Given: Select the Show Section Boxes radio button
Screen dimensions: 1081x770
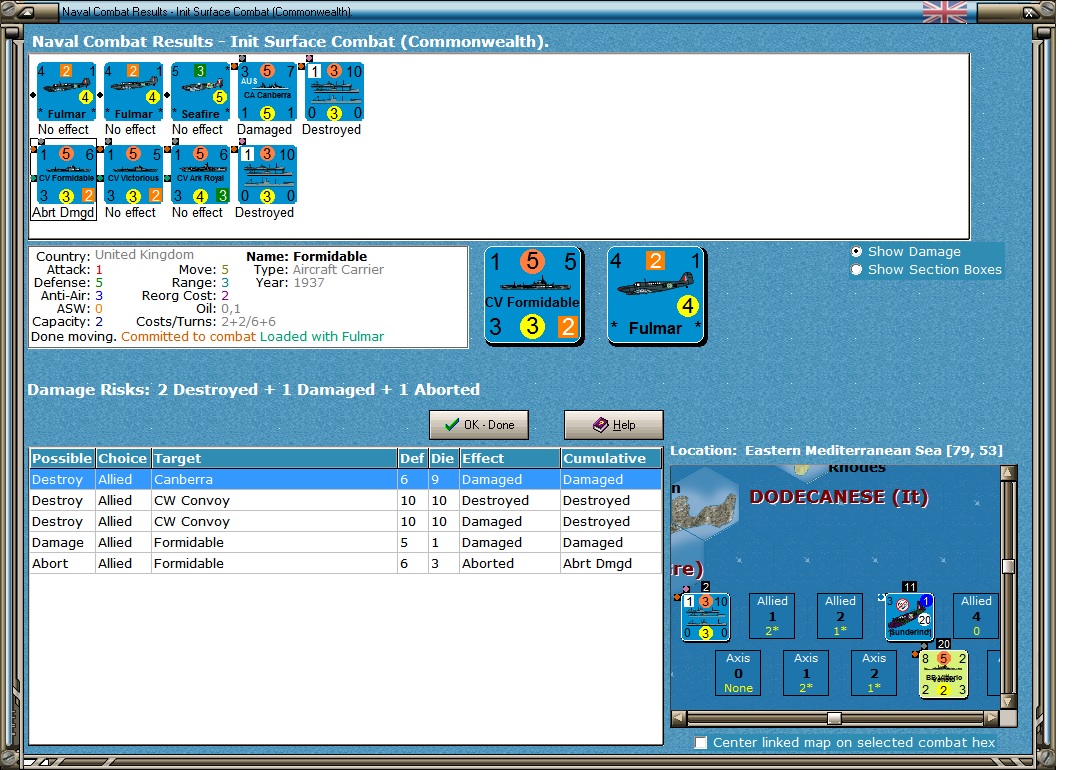Looking at the screenshot, I should click(856, 270).
